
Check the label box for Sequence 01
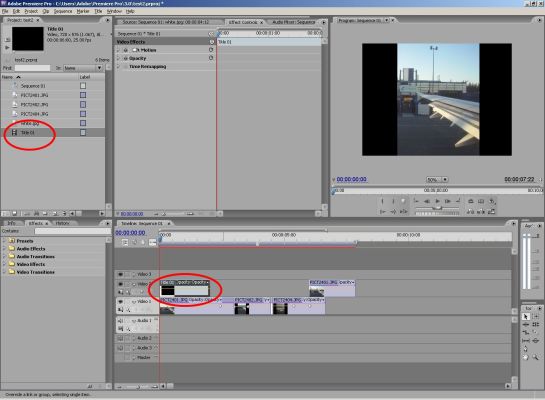click(83, 86)
